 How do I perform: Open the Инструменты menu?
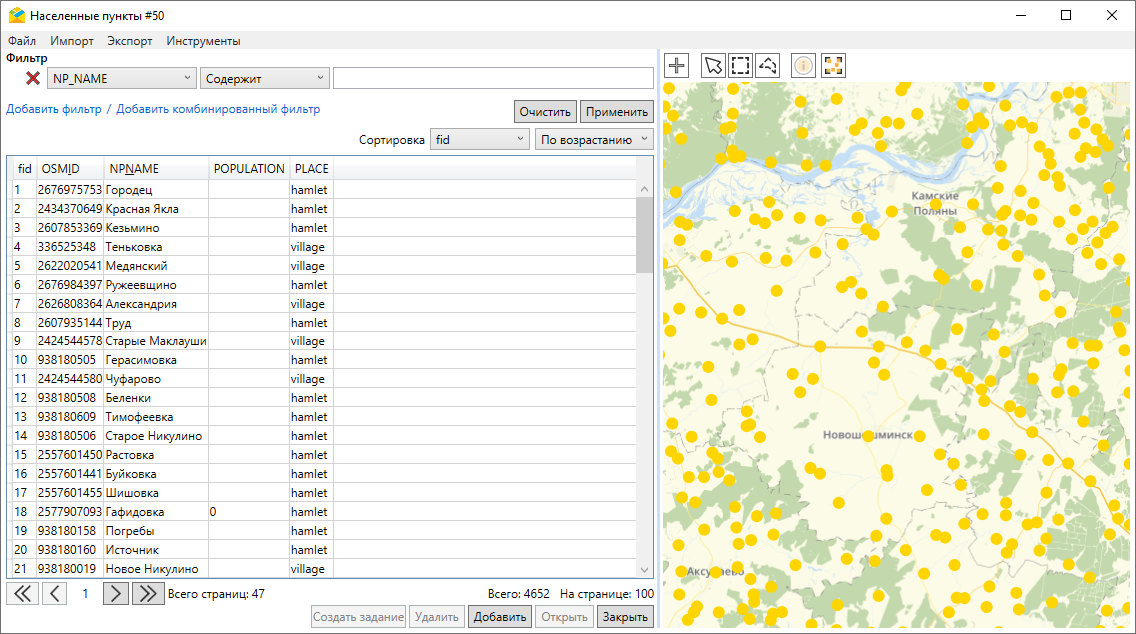(x=203, y=41)
